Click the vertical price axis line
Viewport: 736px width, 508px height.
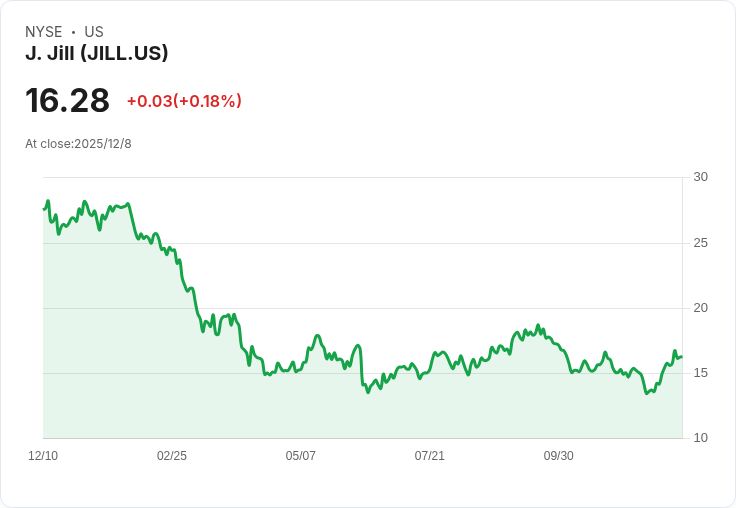[x=683, y=300]
